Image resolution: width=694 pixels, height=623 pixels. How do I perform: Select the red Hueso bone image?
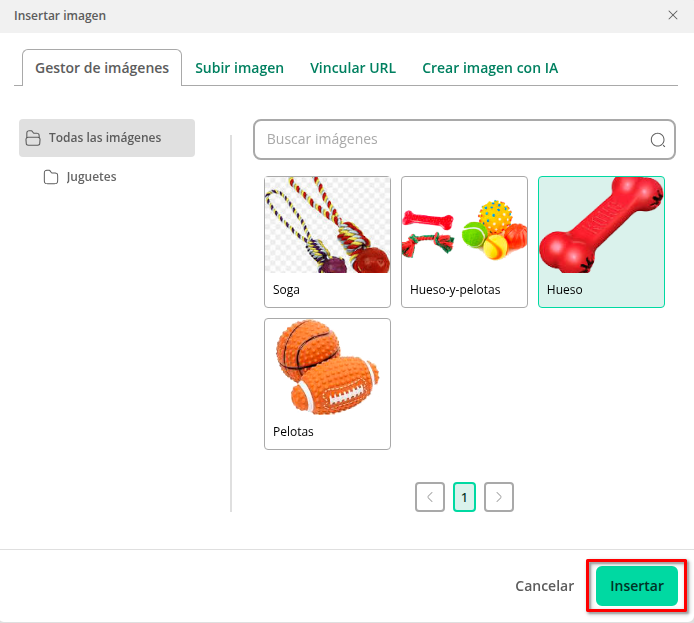coord(601,242)
